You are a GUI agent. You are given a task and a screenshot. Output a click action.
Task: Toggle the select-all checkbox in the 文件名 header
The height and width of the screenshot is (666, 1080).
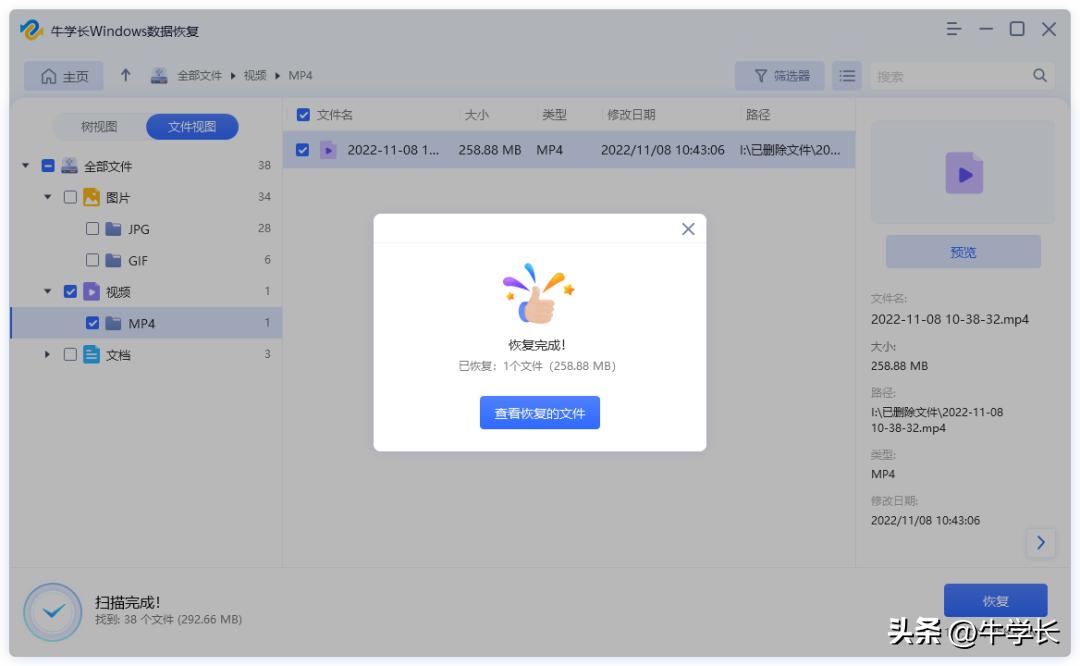302,115
